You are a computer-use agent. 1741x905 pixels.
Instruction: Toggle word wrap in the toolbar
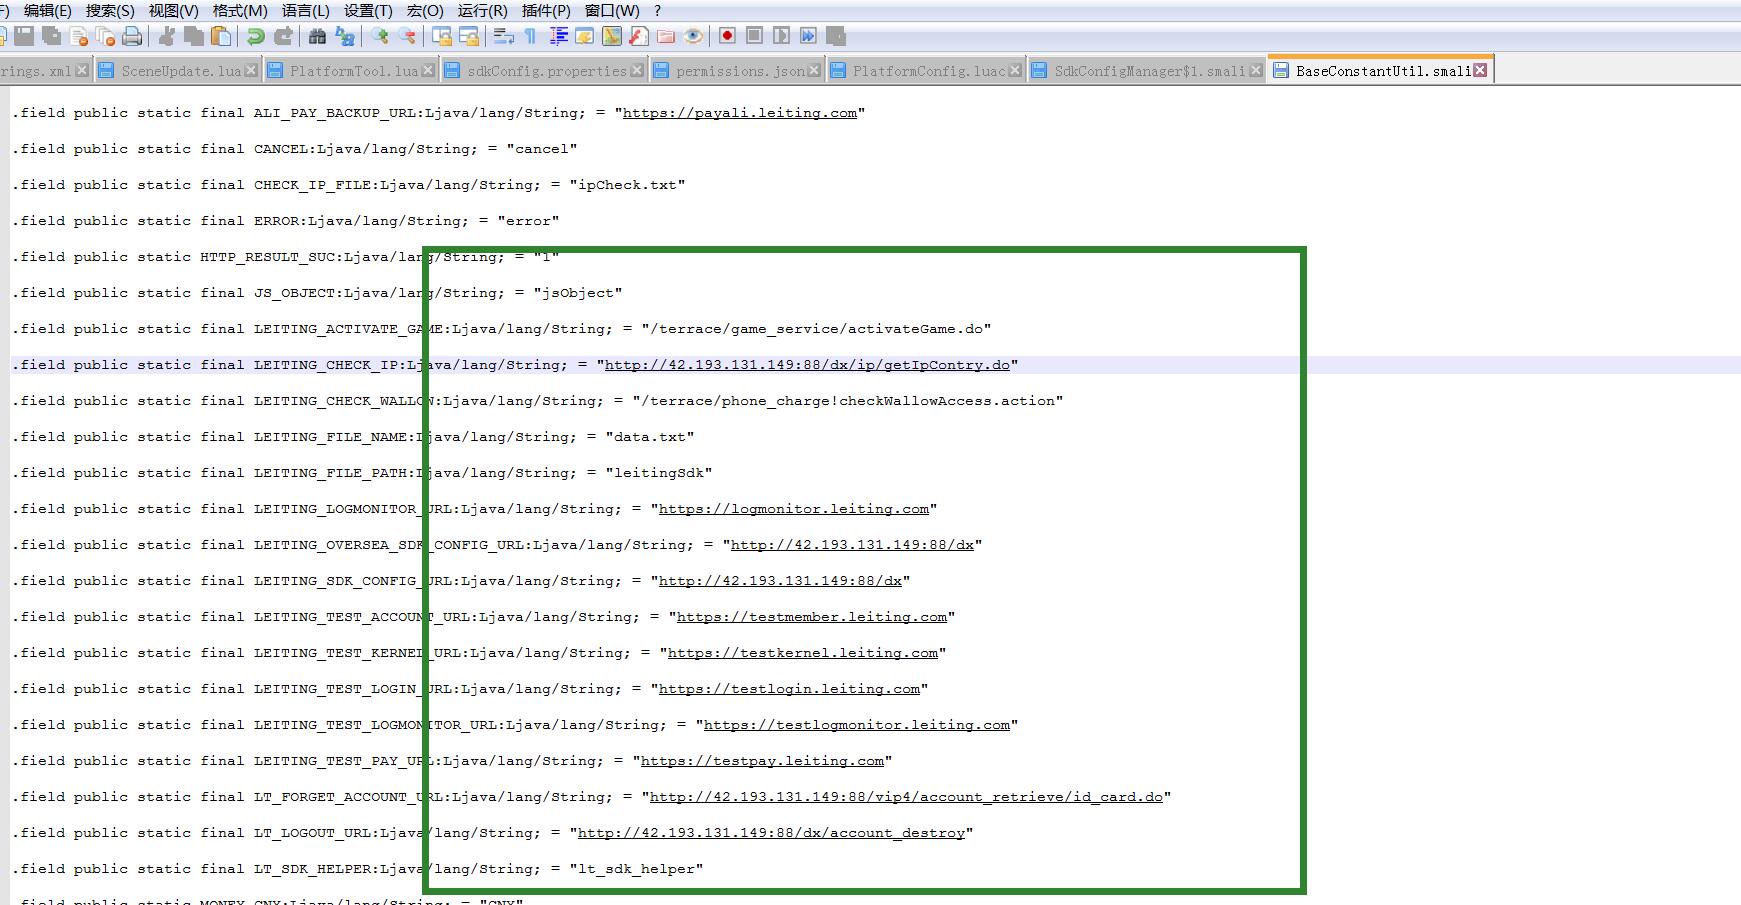tap(504, 37)
